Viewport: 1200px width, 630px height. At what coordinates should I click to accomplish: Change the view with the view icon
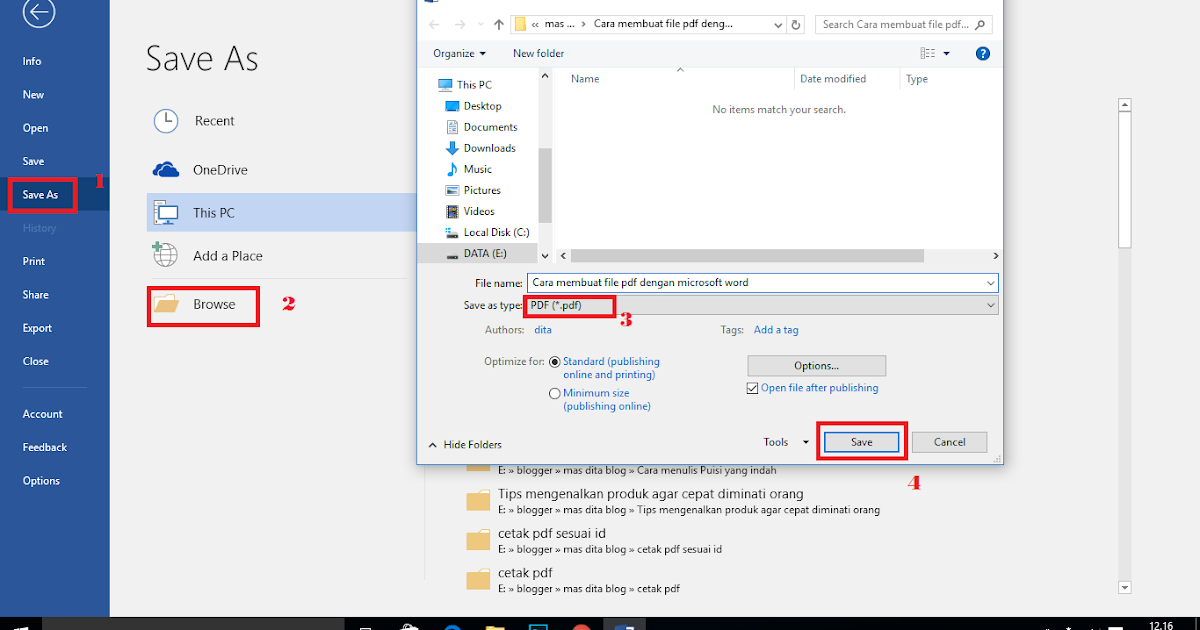click(927, 53)
